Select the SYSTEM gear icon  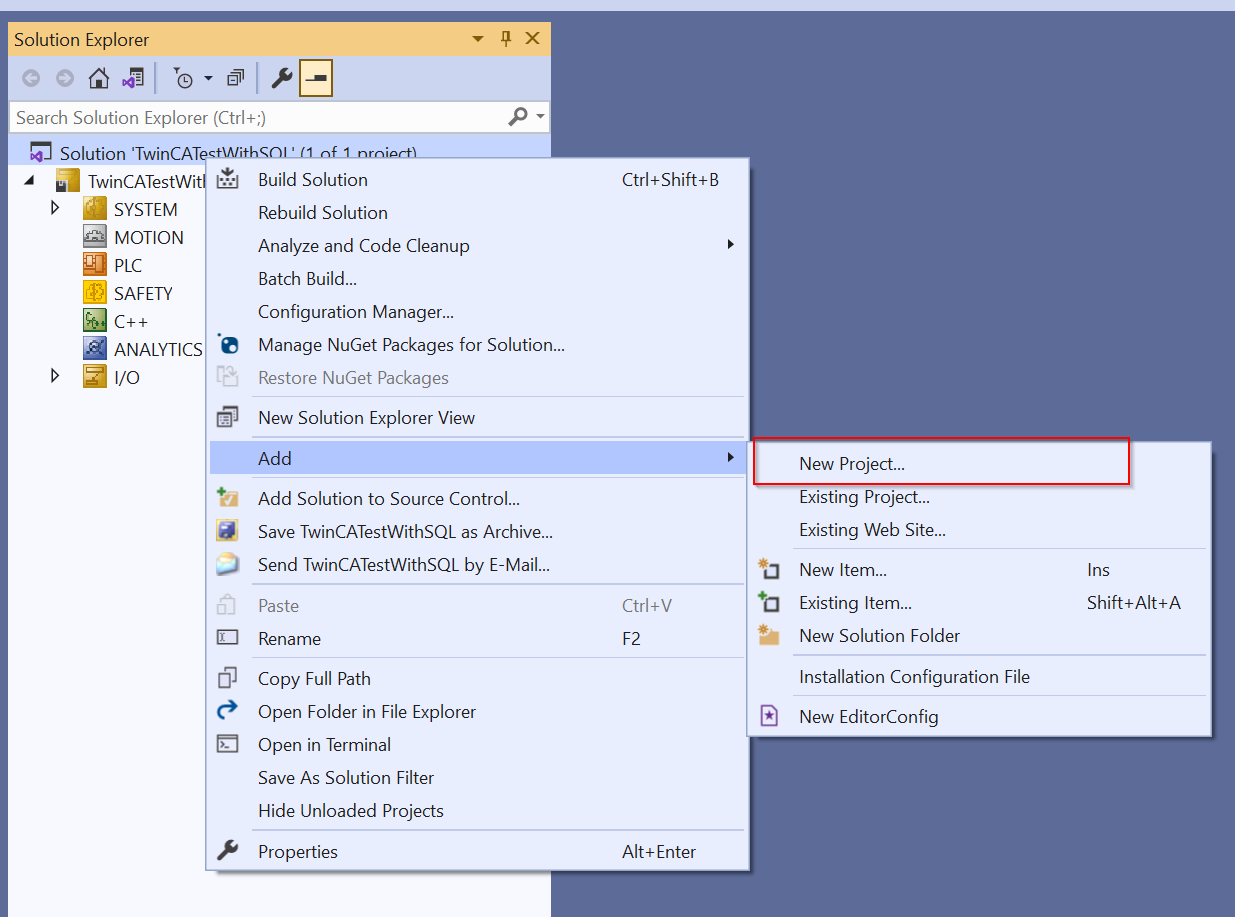95,209
